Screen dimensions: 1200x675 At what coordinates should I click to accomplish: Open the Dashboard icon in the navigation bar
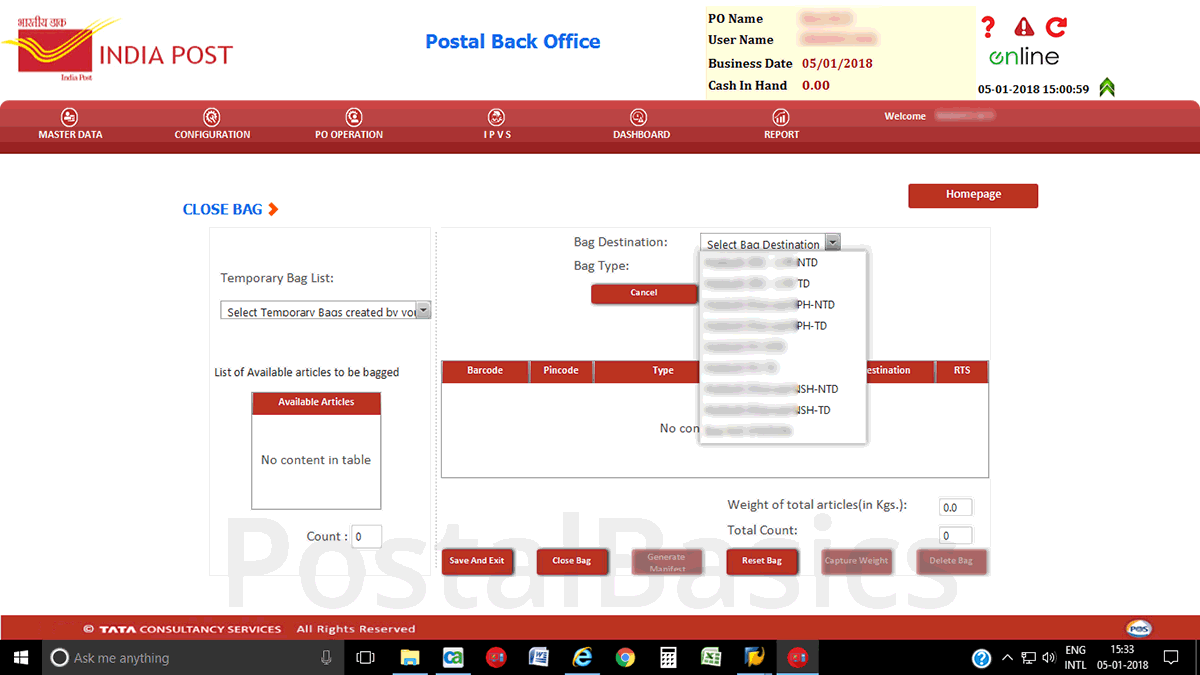(639, 118)
